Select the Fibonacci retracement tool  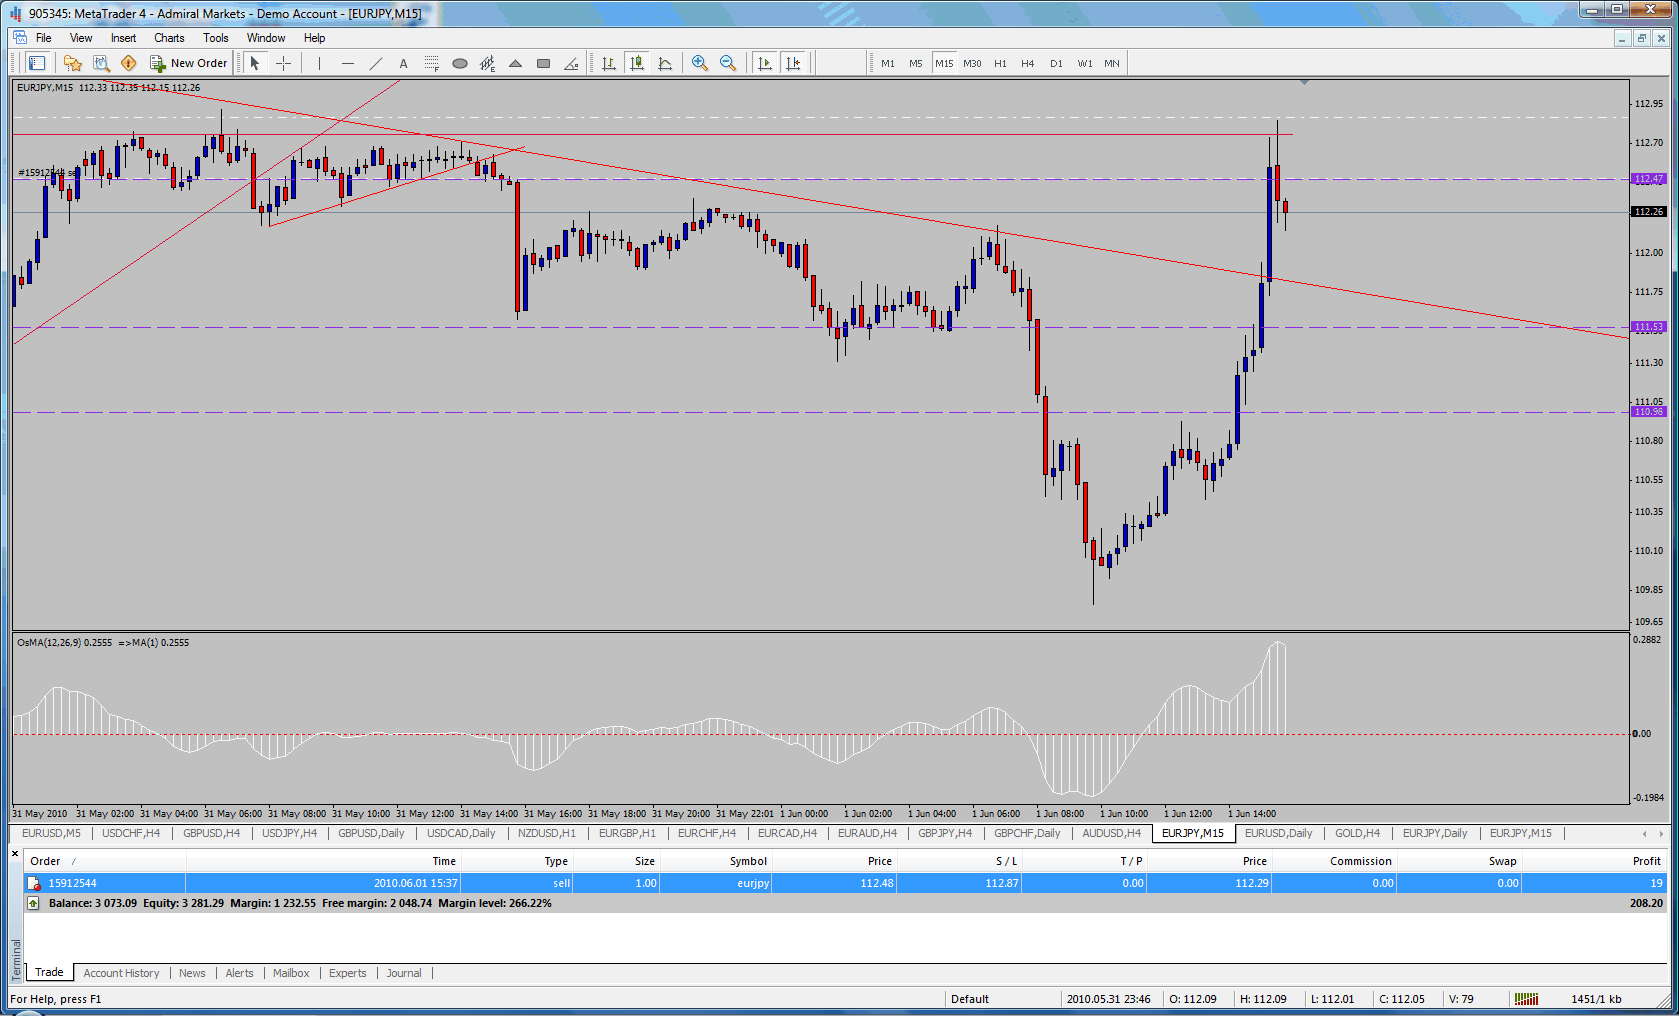pyautogui.click(x=431, y=63)
